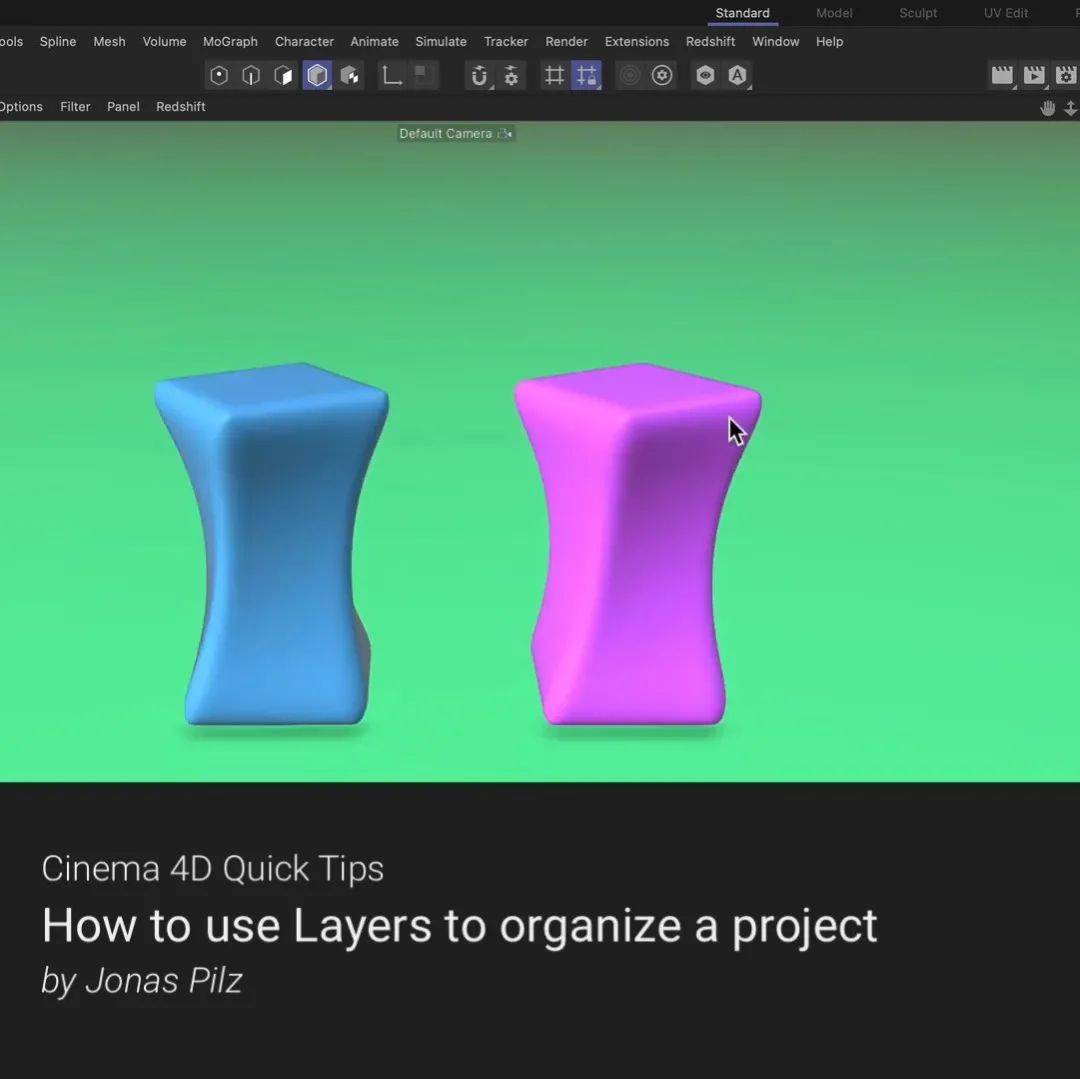
Task: Click the workplane axis tool icon
Action: coord(391,75)
